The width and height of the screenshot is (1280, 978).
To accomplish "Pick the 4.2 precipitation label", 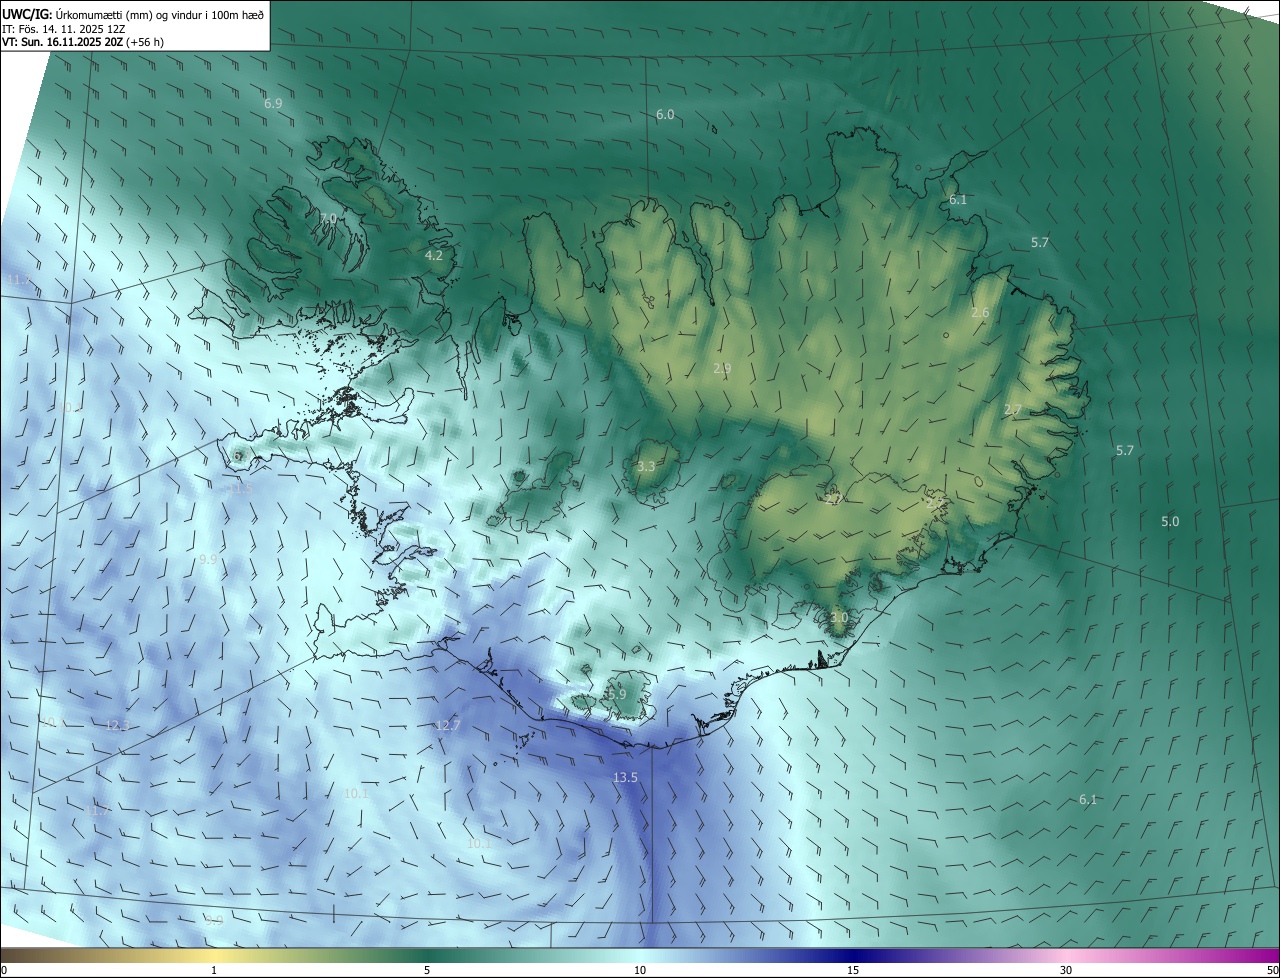I will (x=434, y=256).
